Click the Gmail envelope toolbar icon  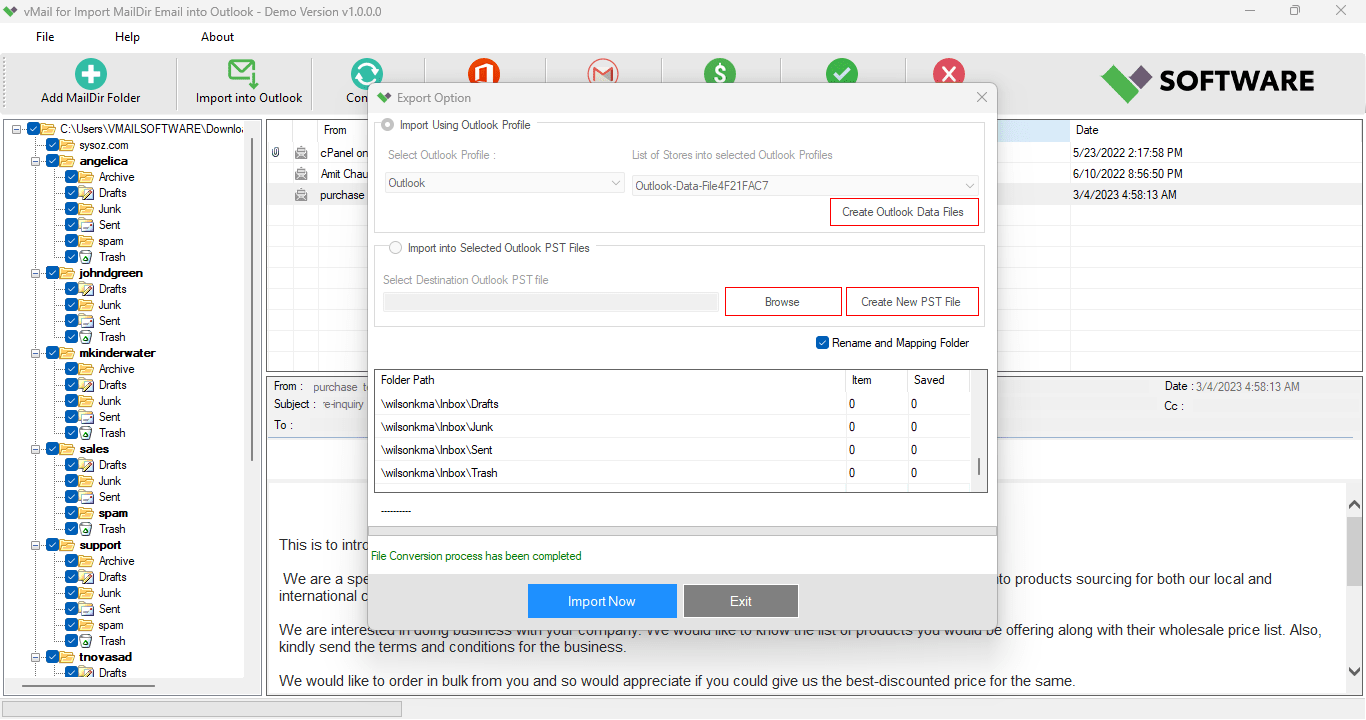click(x=602, y=72)
